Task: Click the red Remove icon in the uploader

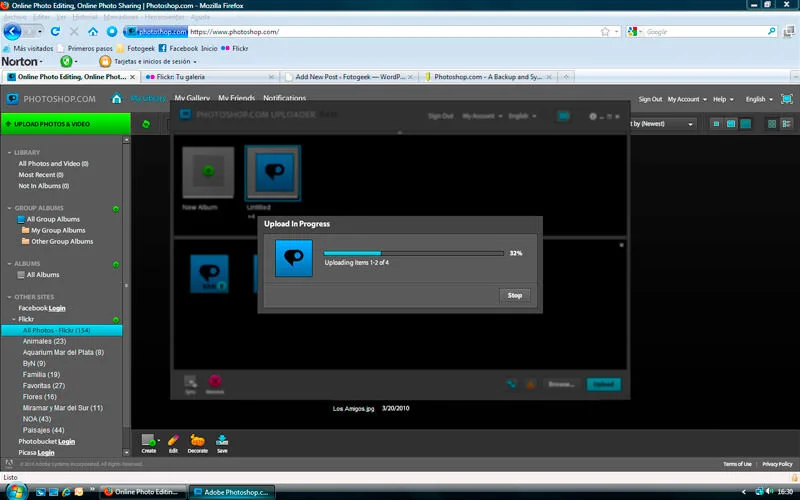Action: pos(215,384)
